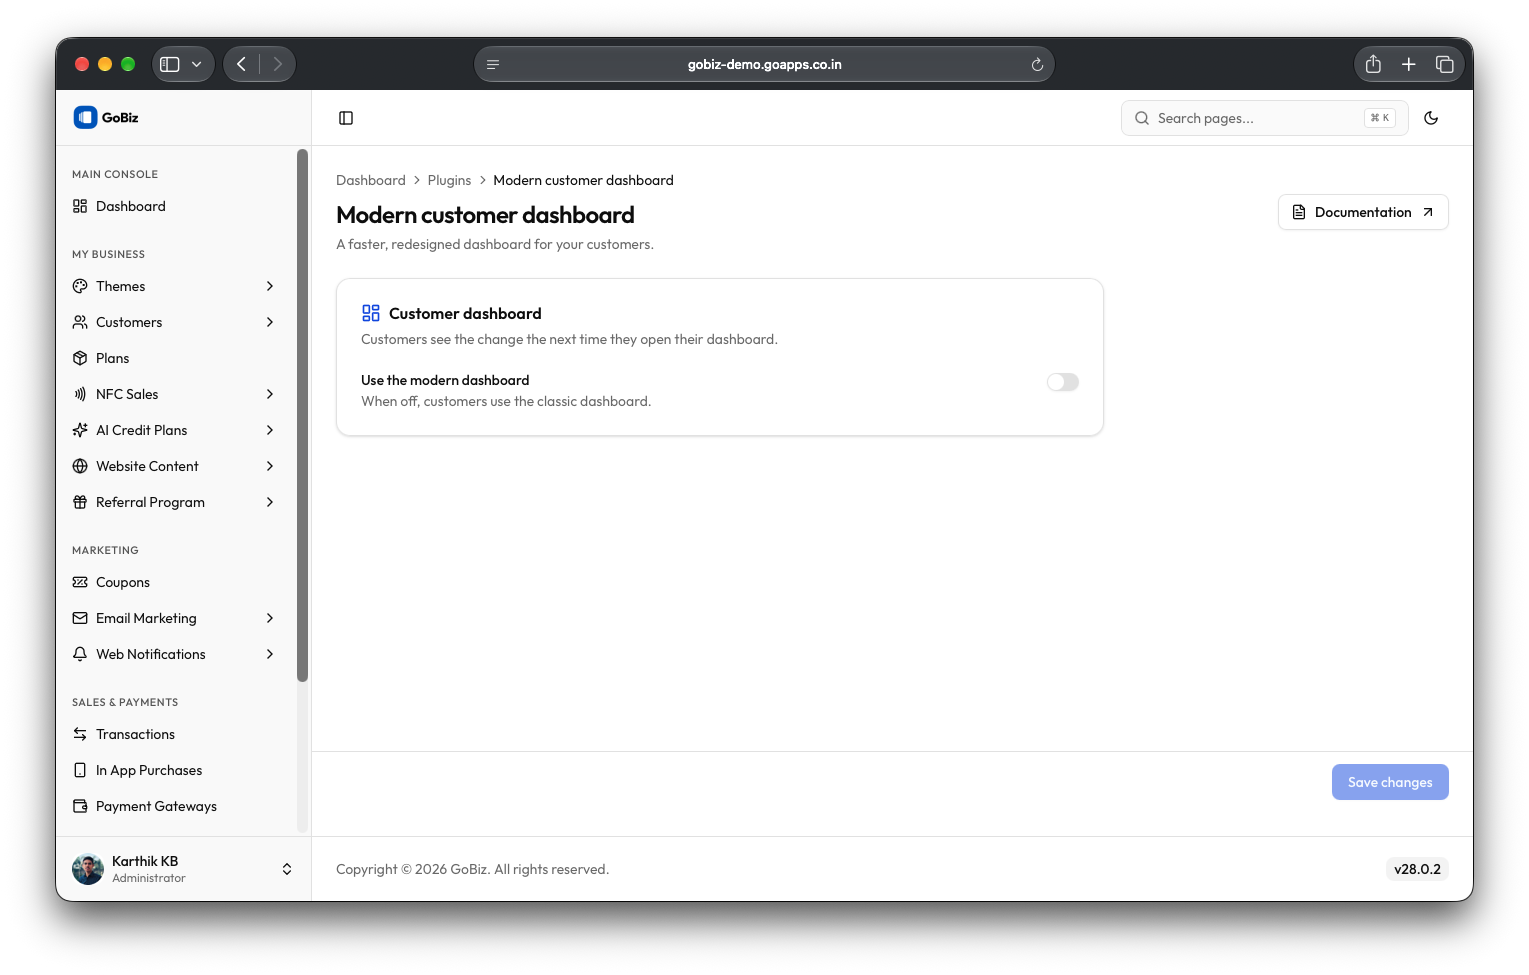Open the Coupons menu item
Viewport: 1529px width, 975px height.
point(177,582)
